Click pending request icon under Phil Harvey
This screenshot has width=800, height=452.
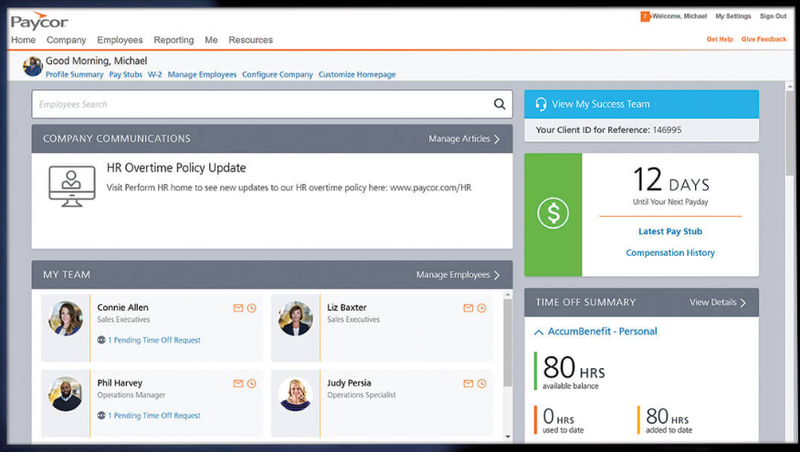coord(102,415)
